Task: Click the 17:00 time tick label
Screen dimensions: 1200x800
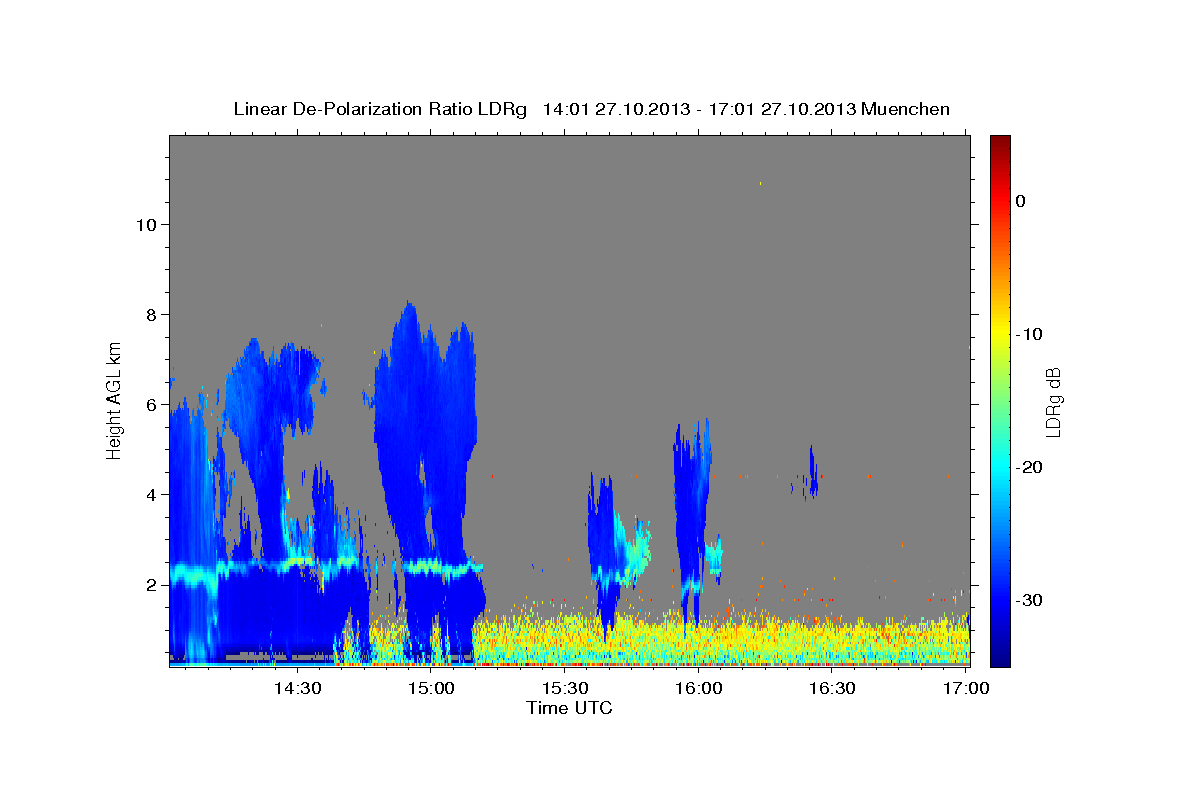Action: pos(965,688)
